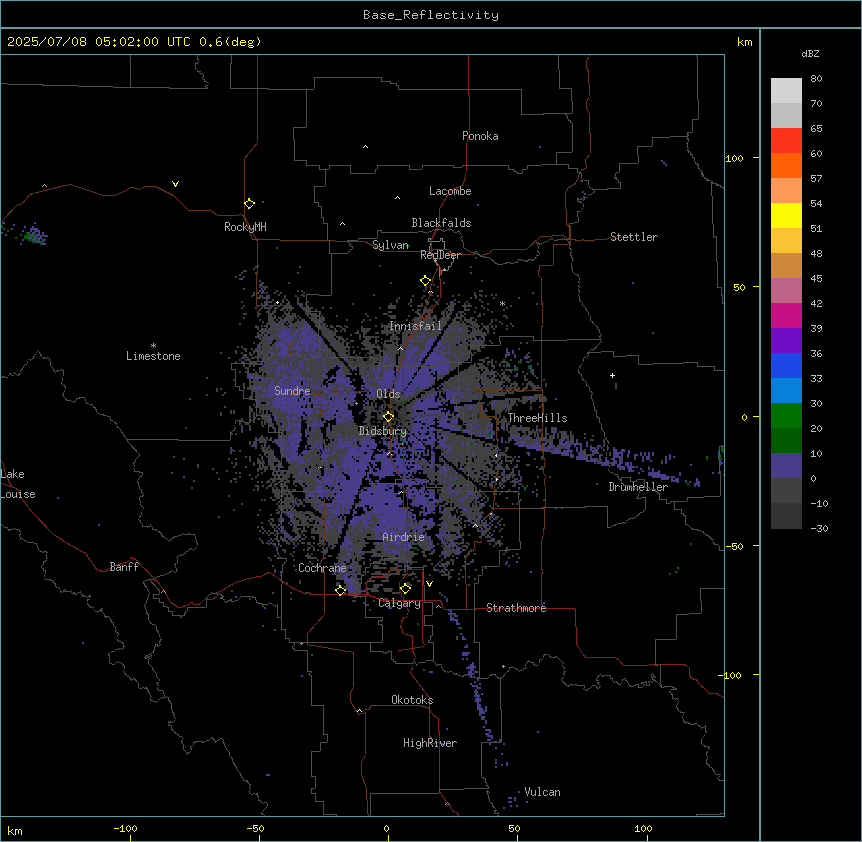Screen dimensions: 862x842
Task: Click the white caret marker west of Ponoka
Action: 365,147
